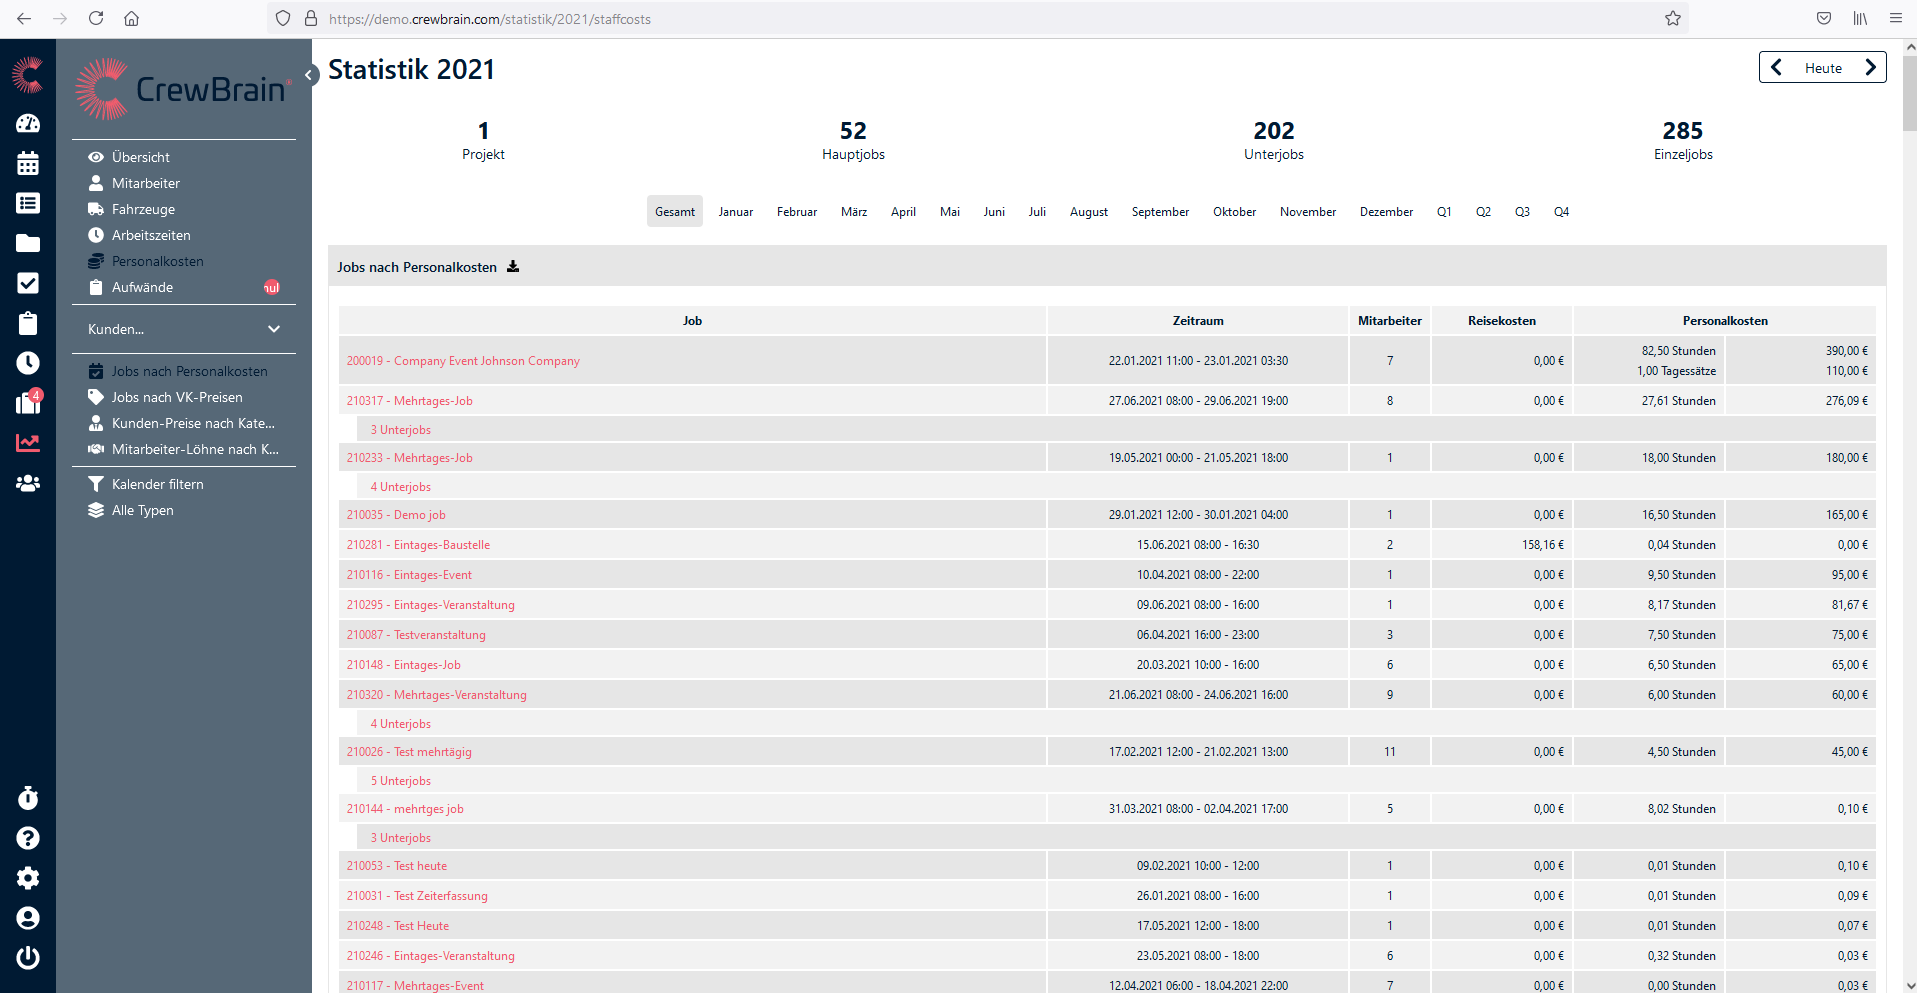
Task: Bookmark this page with the star icon
Action: pyautogui.click(x=1673, y=18)
